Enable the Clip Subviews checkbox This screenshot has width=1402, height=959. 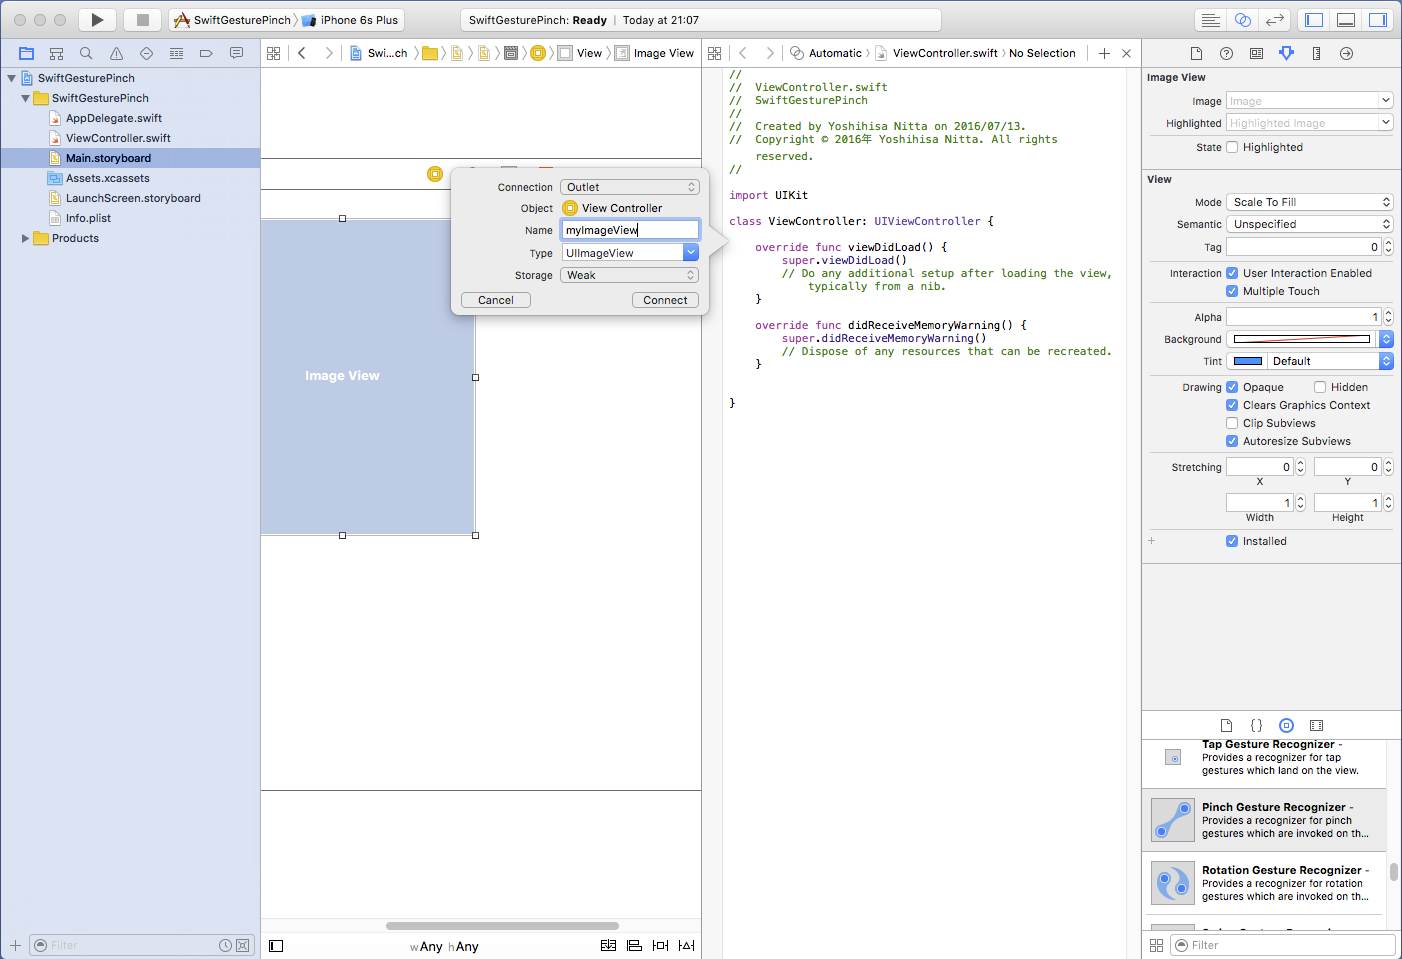pos(1232,423)
